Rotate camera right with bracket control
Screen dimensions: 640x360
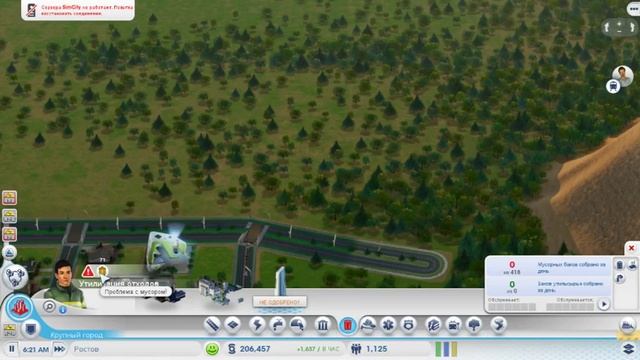(632, 27)
